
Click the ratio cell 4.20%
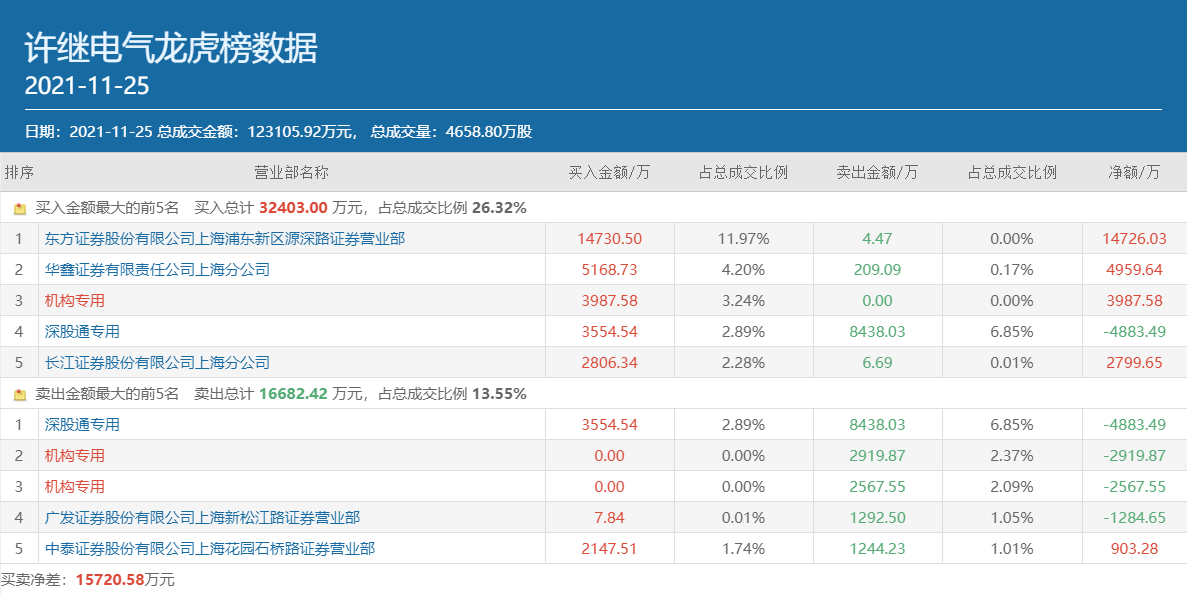(x=743, y=269)
